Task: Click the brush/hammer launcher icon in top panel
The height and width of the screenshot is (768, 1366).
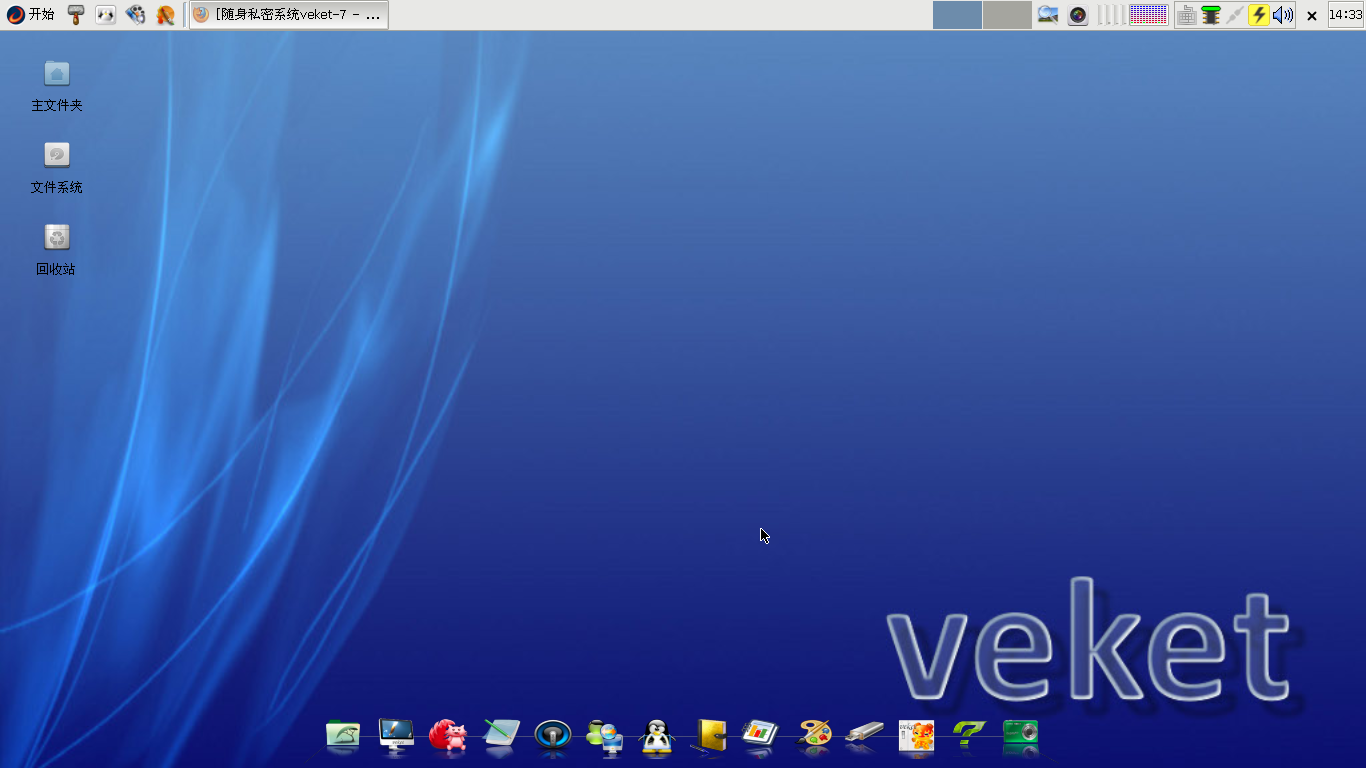Action: point(76,15)
